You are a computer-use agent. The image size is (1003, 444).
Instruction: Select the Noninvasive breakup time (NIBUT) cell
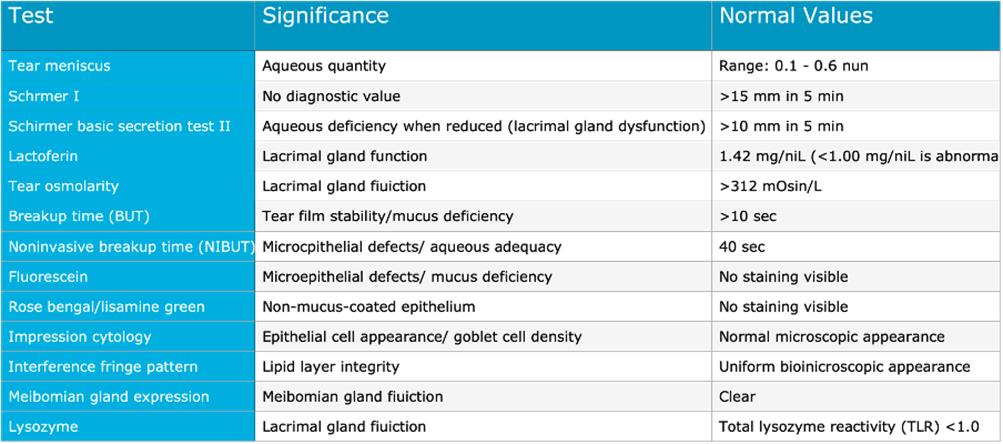(128, 246)
